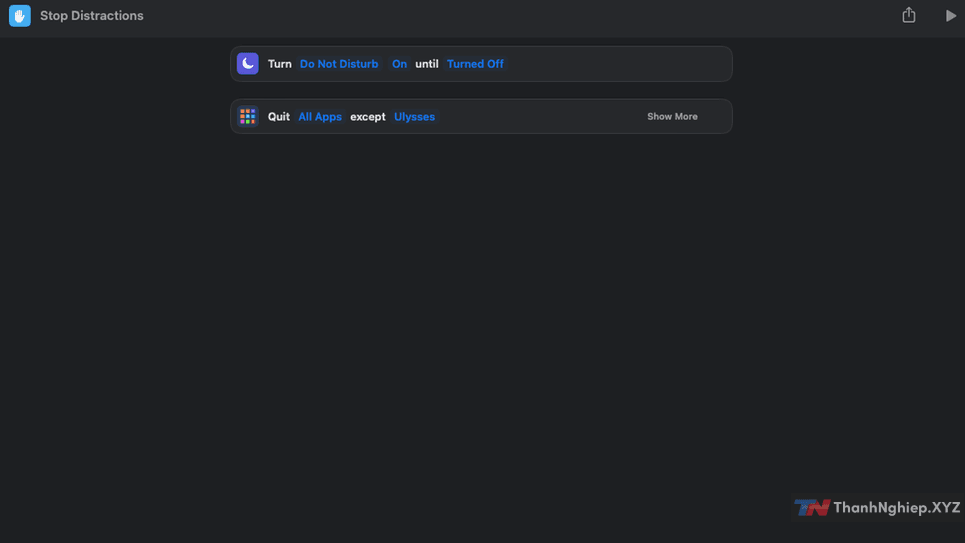Image resolution: width=965 pixels, height=543 pixels.
Task: Edit the Ulysses exception parameter
Action: (414, 117)
